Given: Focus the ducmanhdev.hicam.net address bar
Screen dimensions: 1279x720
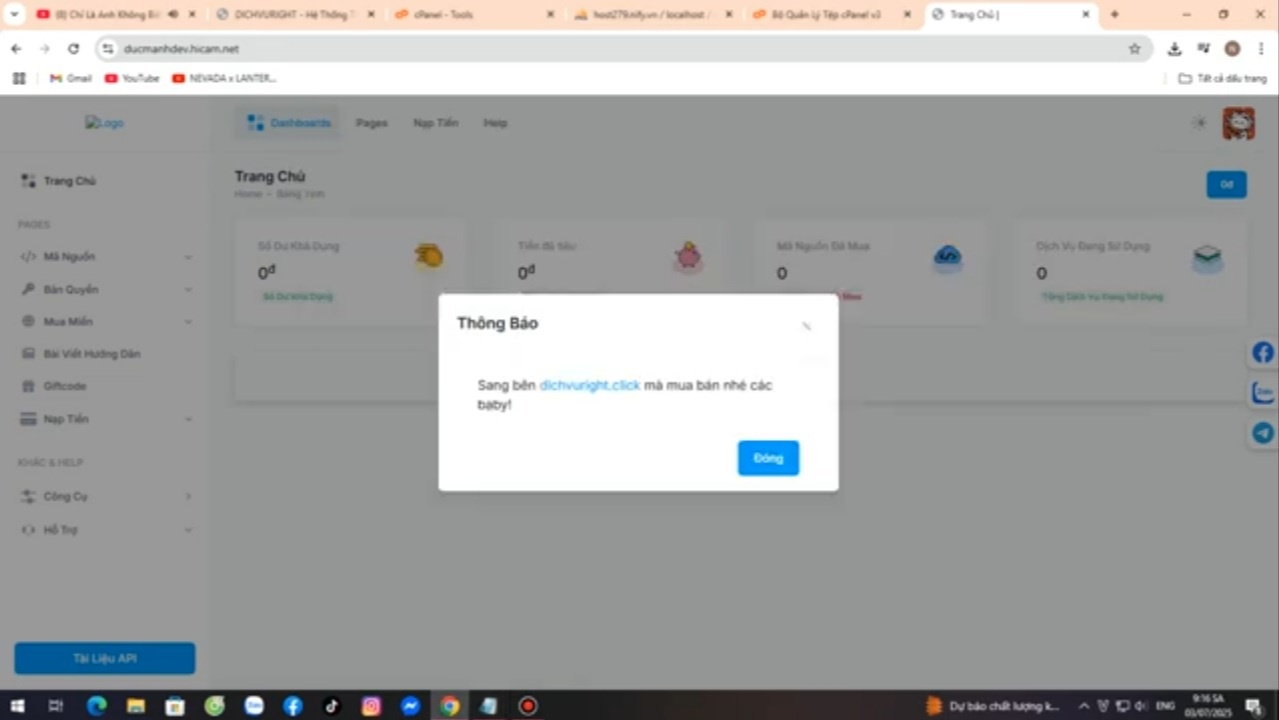Looking at the screenshot, I should (x=600, y=49).
